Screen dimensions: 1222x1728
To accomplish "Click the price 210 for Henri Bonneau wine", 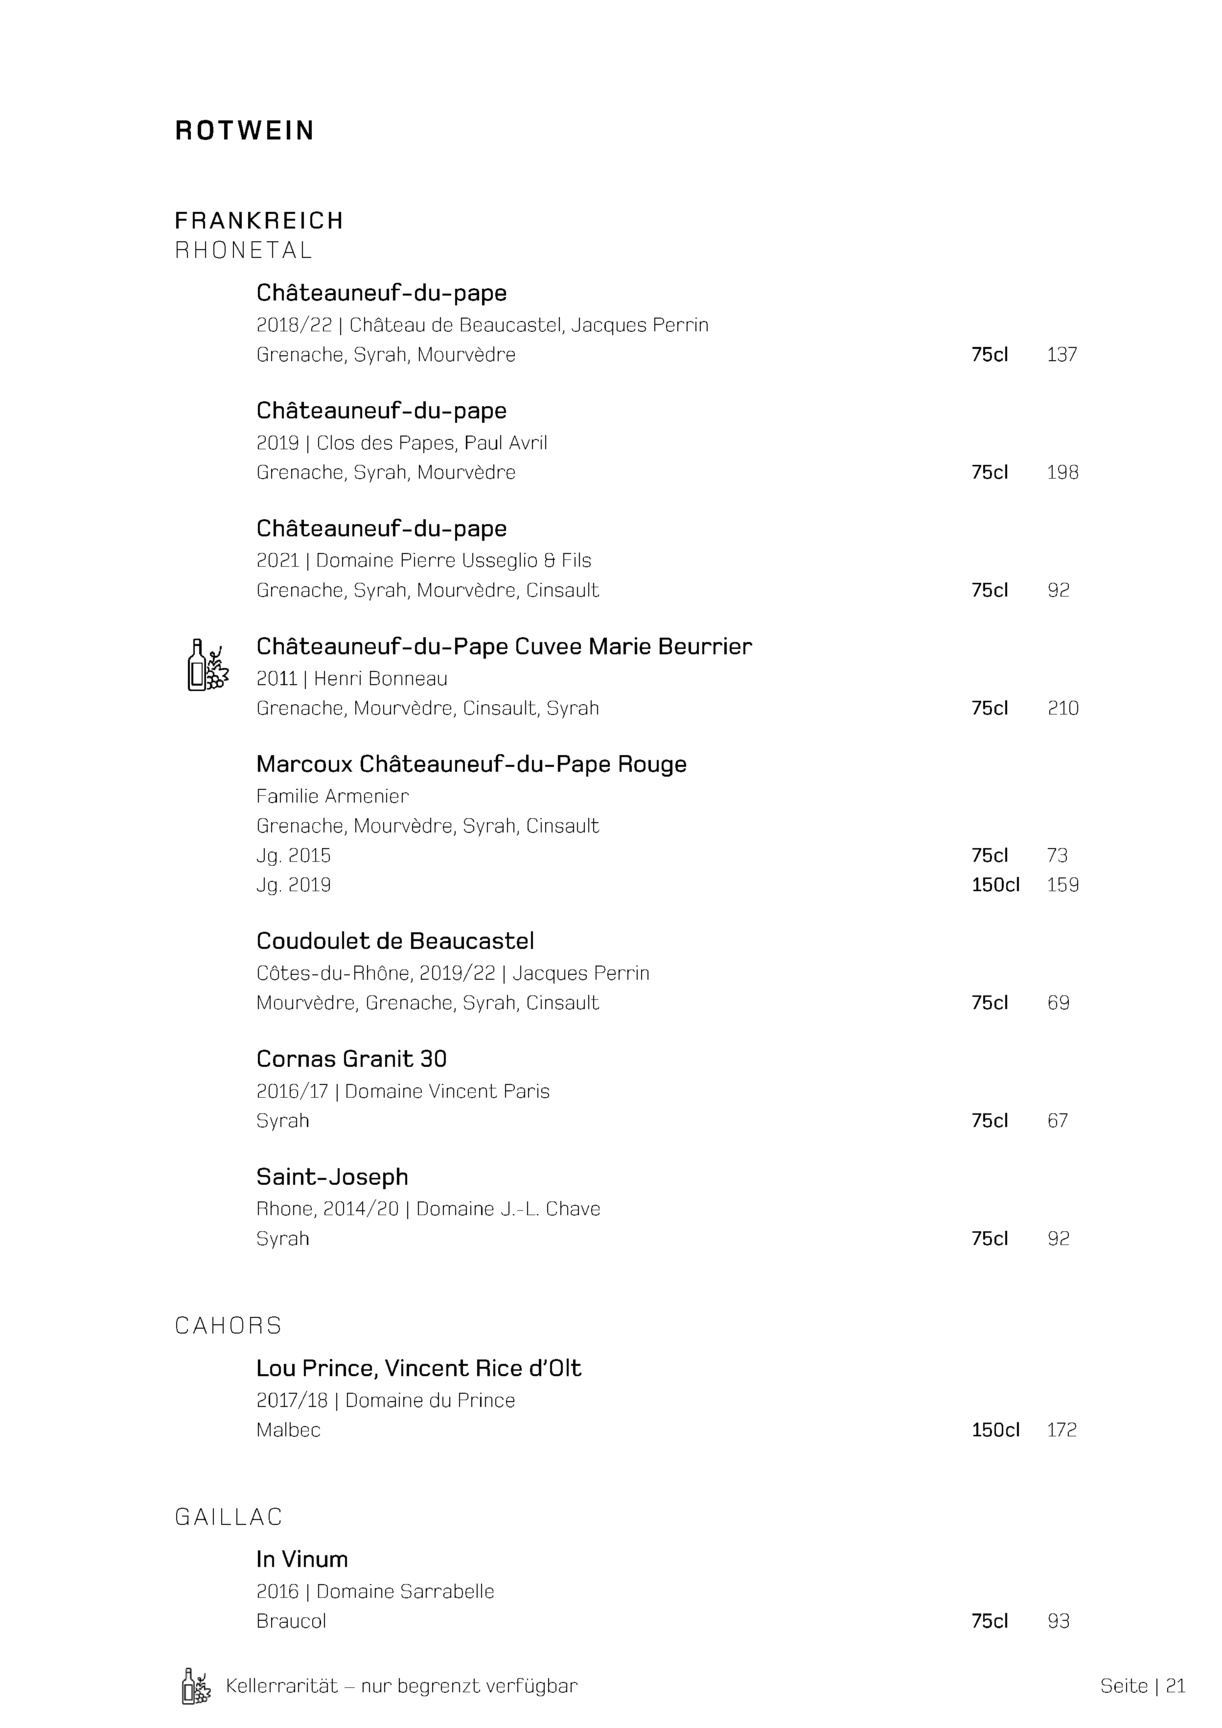I will coord(1062,708).
